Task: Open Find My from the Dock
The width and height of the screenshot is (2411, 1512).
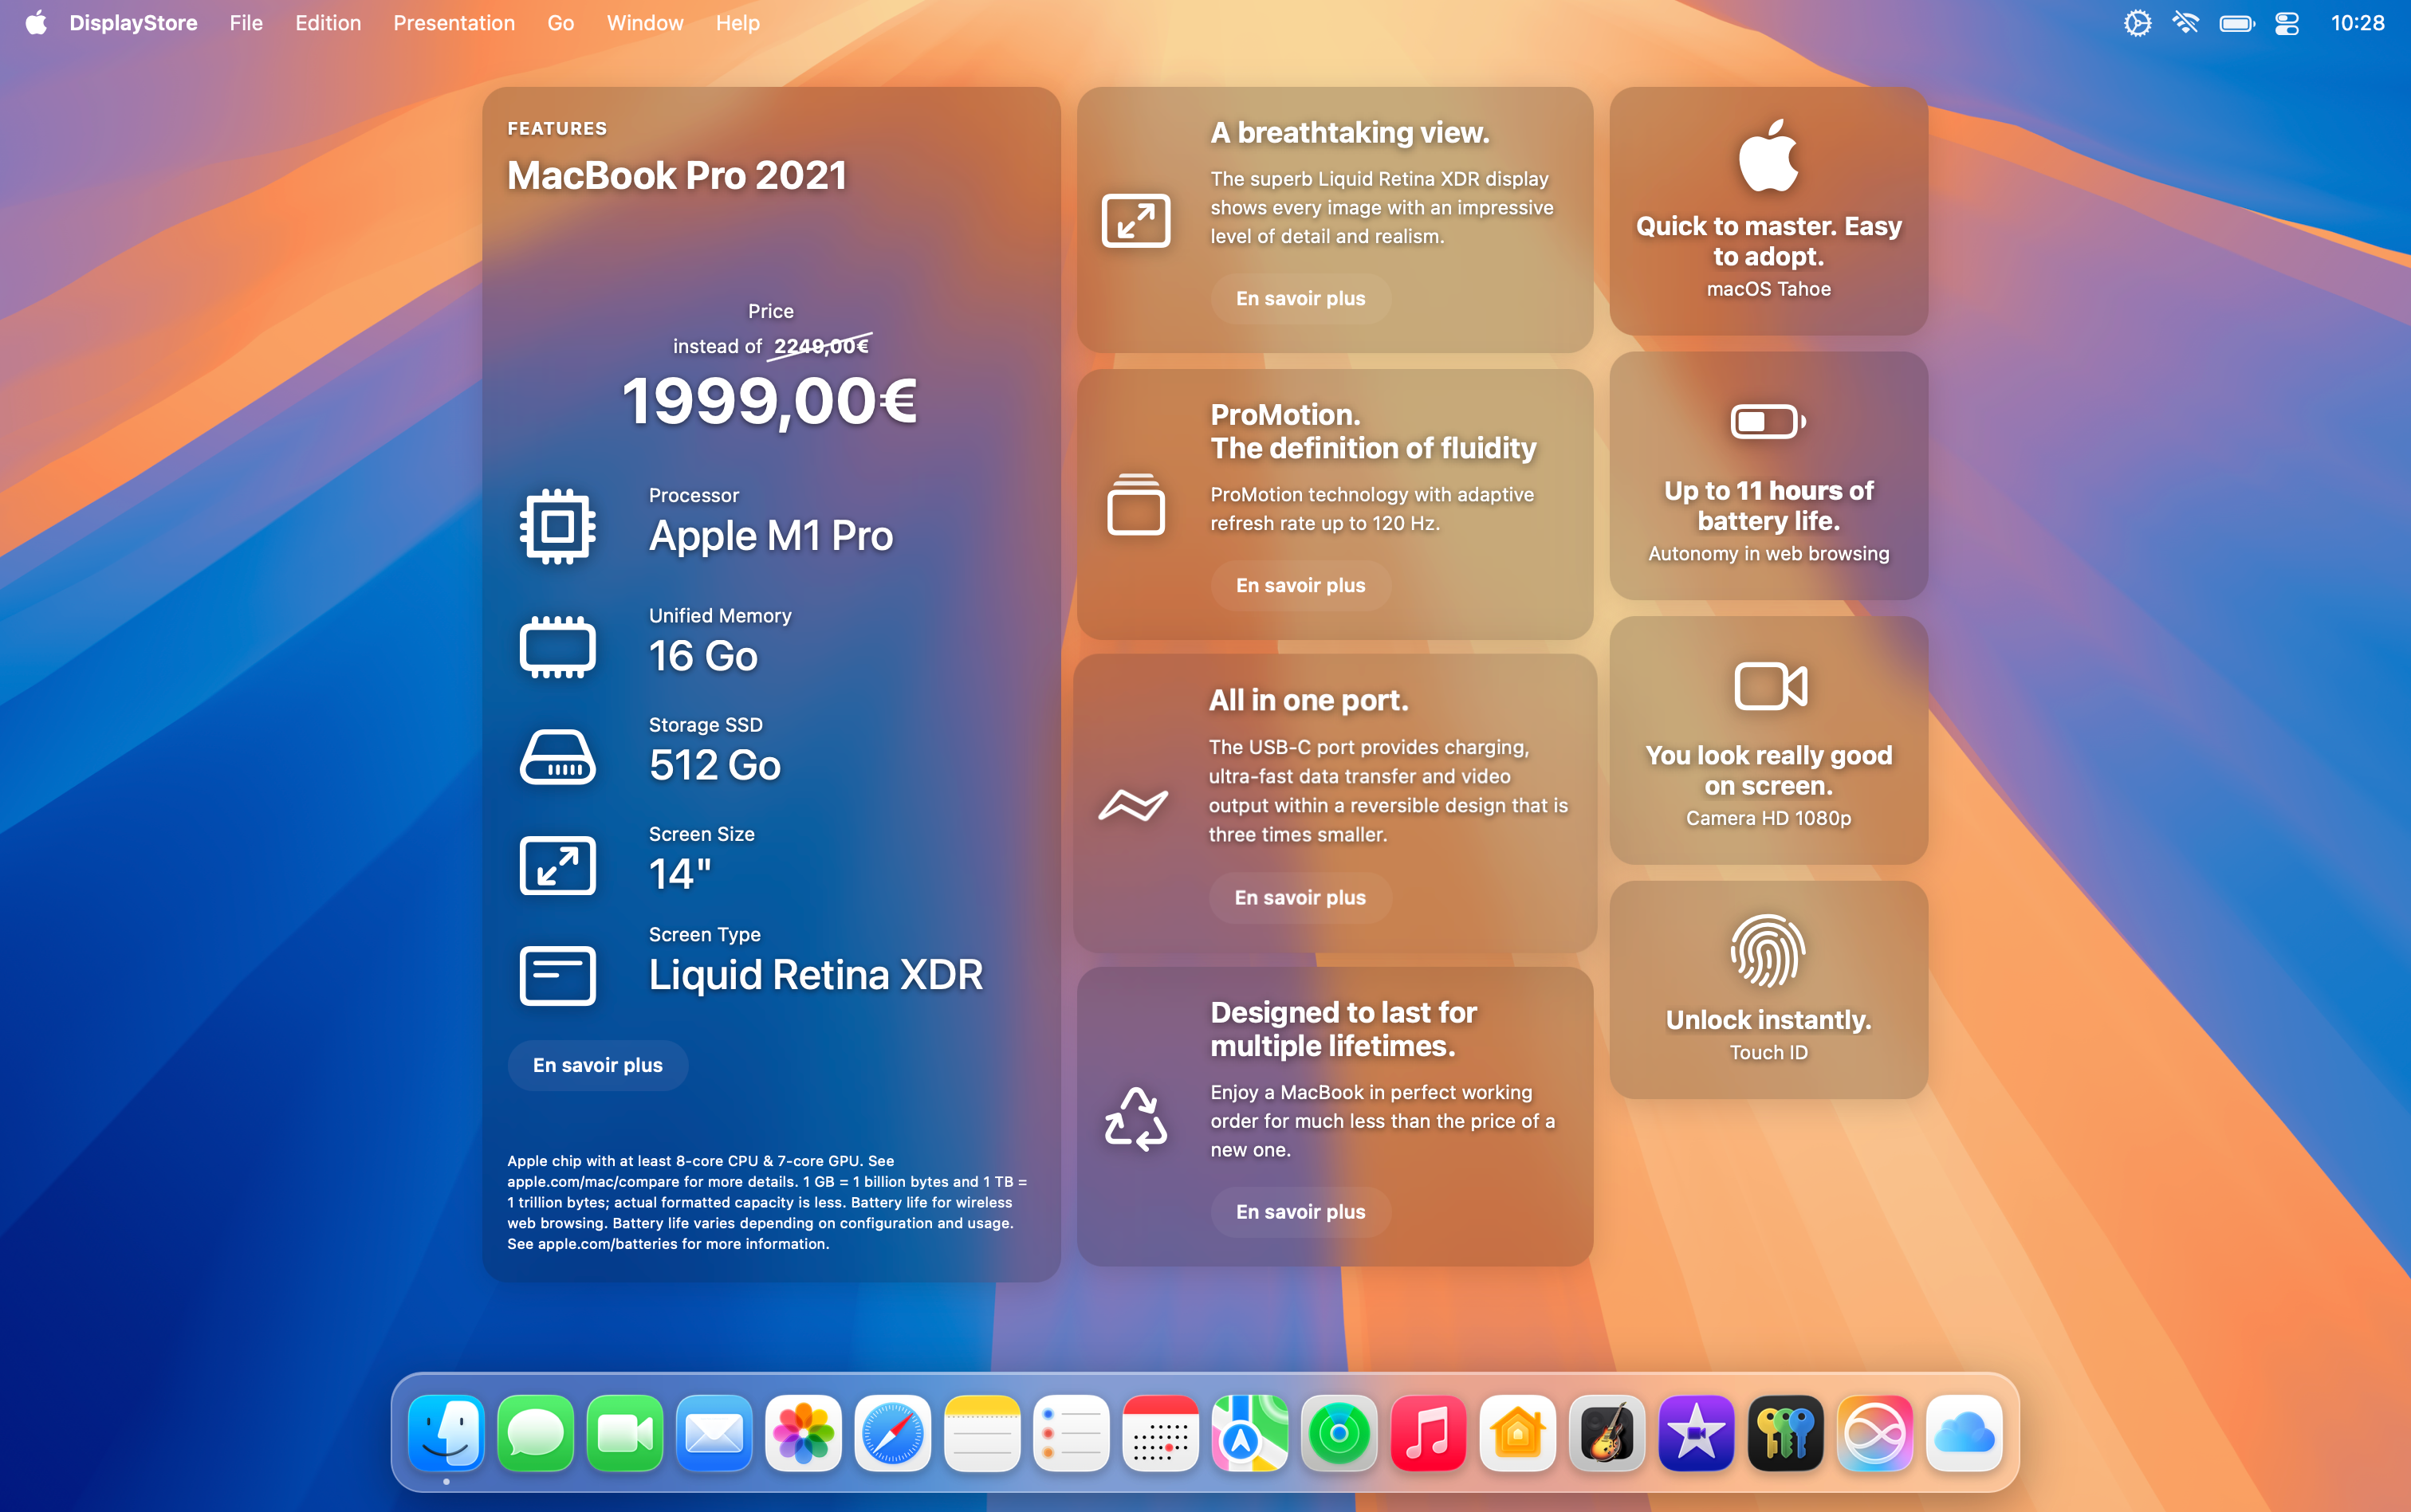Action: pyautogui.click(x=1339, y=1433)
